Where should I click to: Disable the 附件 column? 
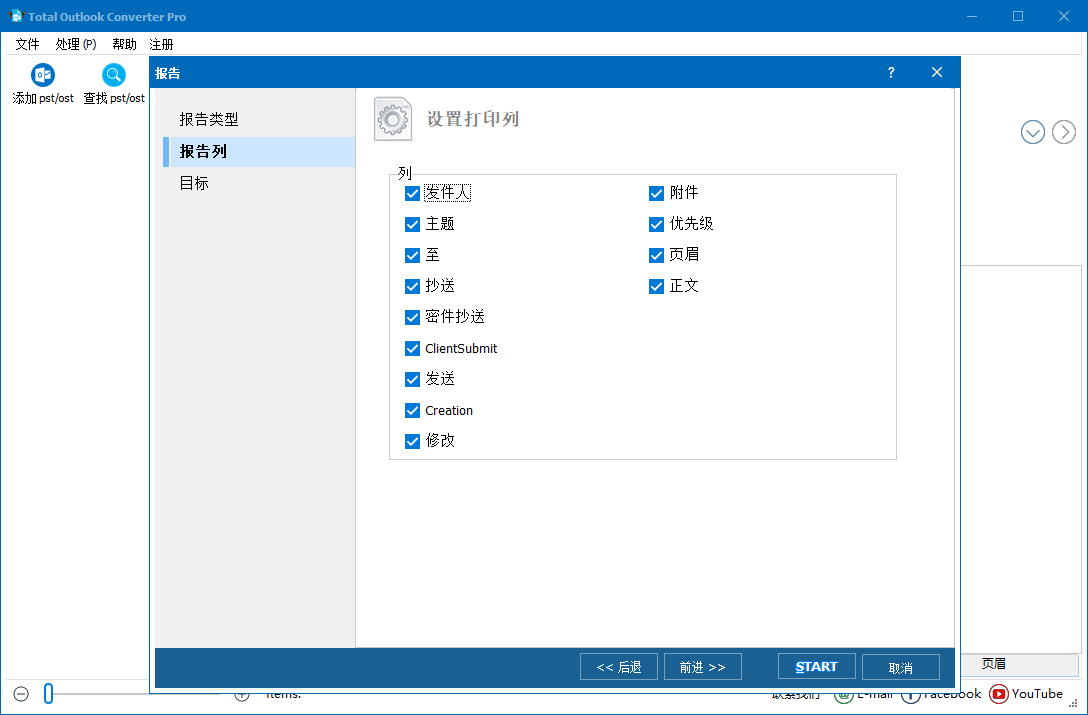pyautogui.click(x=656, y=193)
